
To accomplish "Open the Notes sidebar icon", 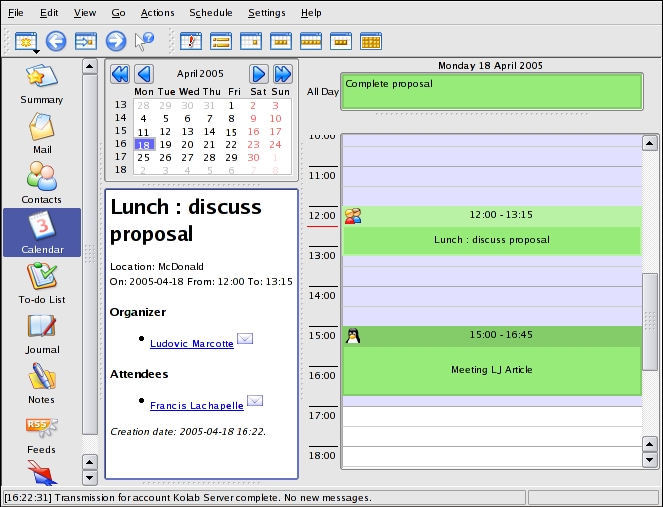I will (42, 383).
